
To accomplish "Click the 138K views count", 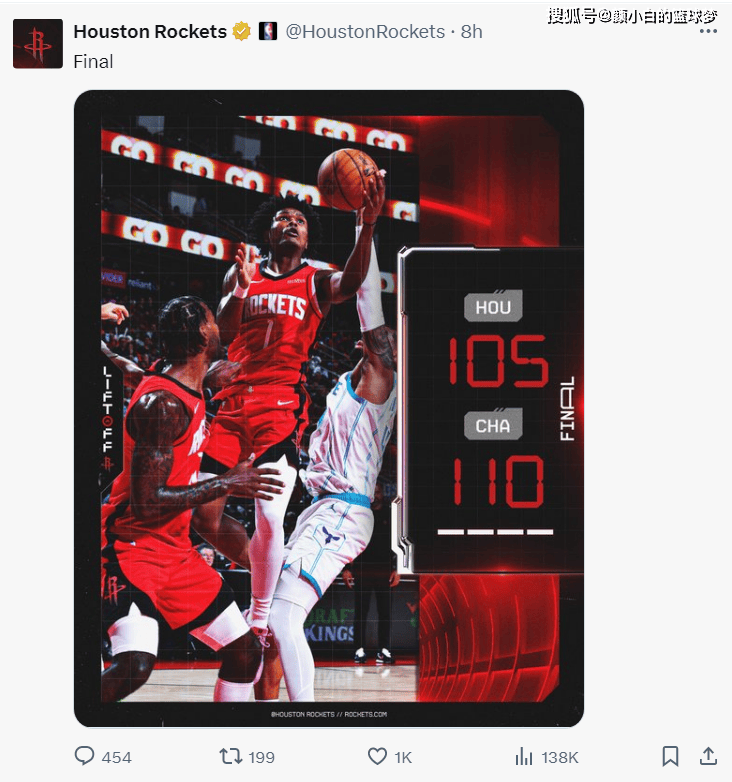I will tap(560, 757).
